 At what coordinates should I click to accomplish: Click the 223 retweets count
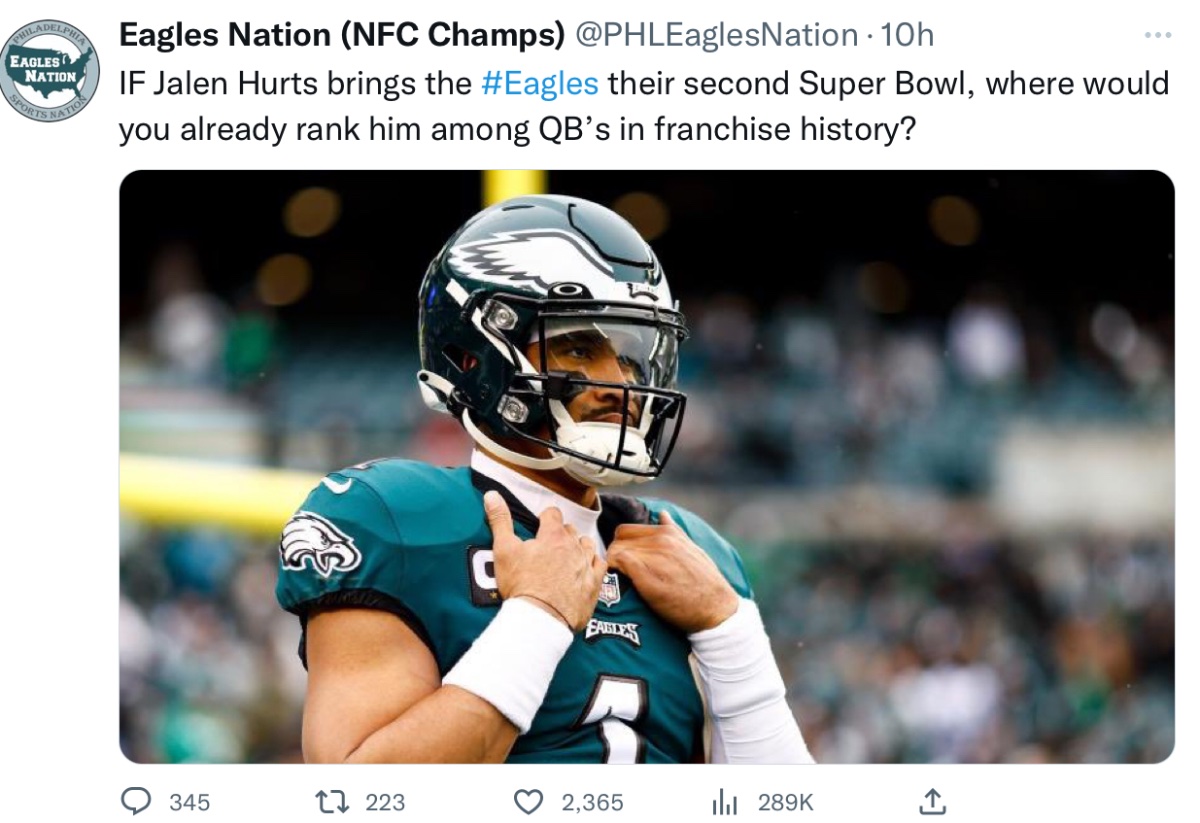(385, 802)
